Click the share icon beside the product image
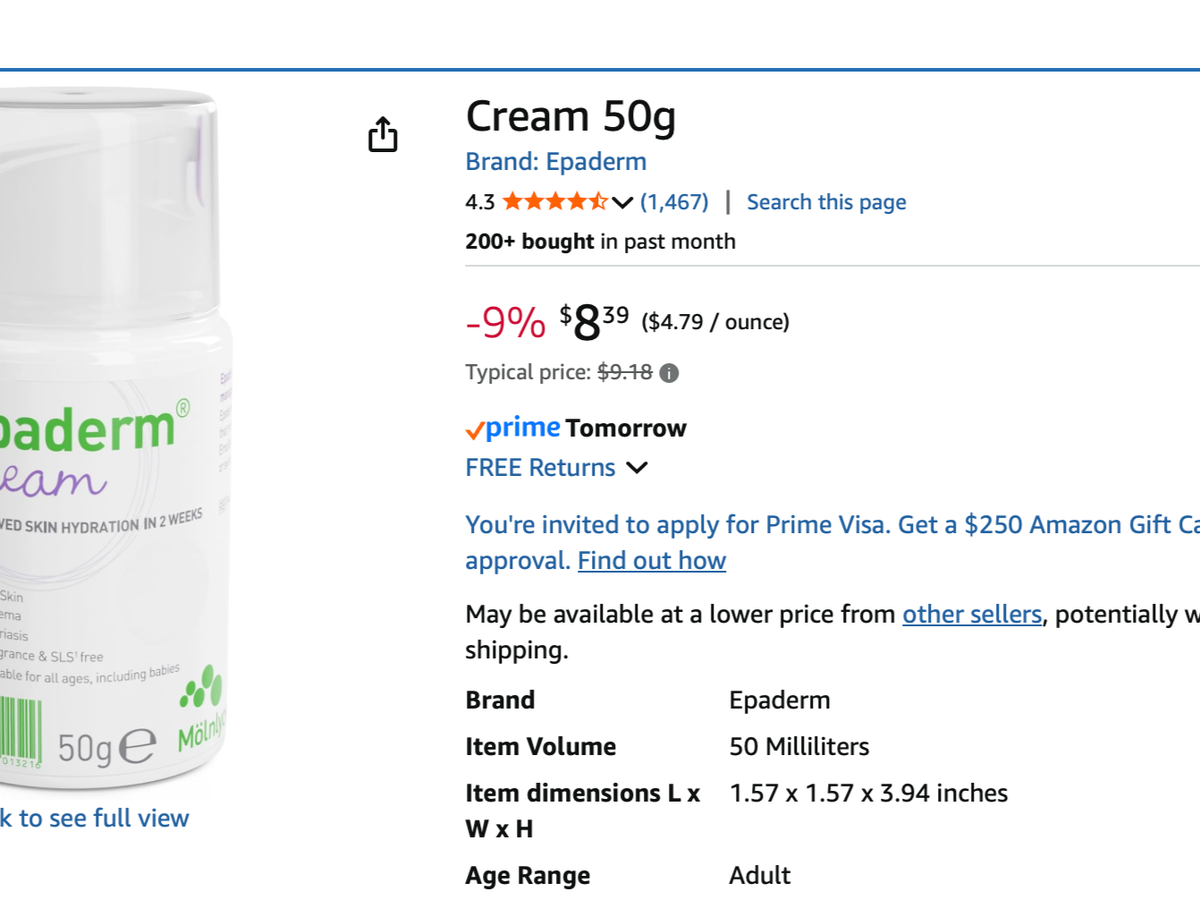 (x=383, y=135)
